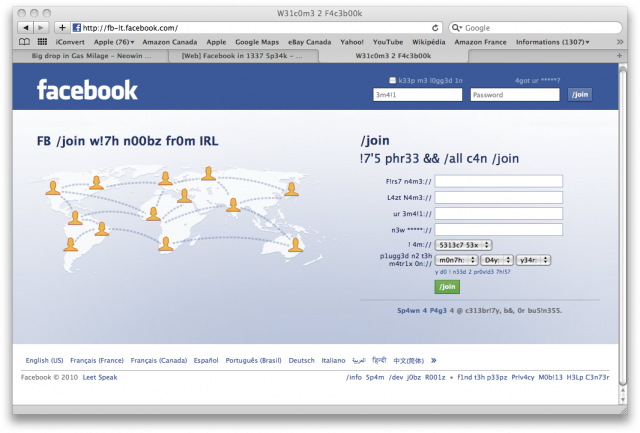Add bookmark with plus button
Viewport: 640px width, 433px height.
pyautogui.click(x=62, y=28)
